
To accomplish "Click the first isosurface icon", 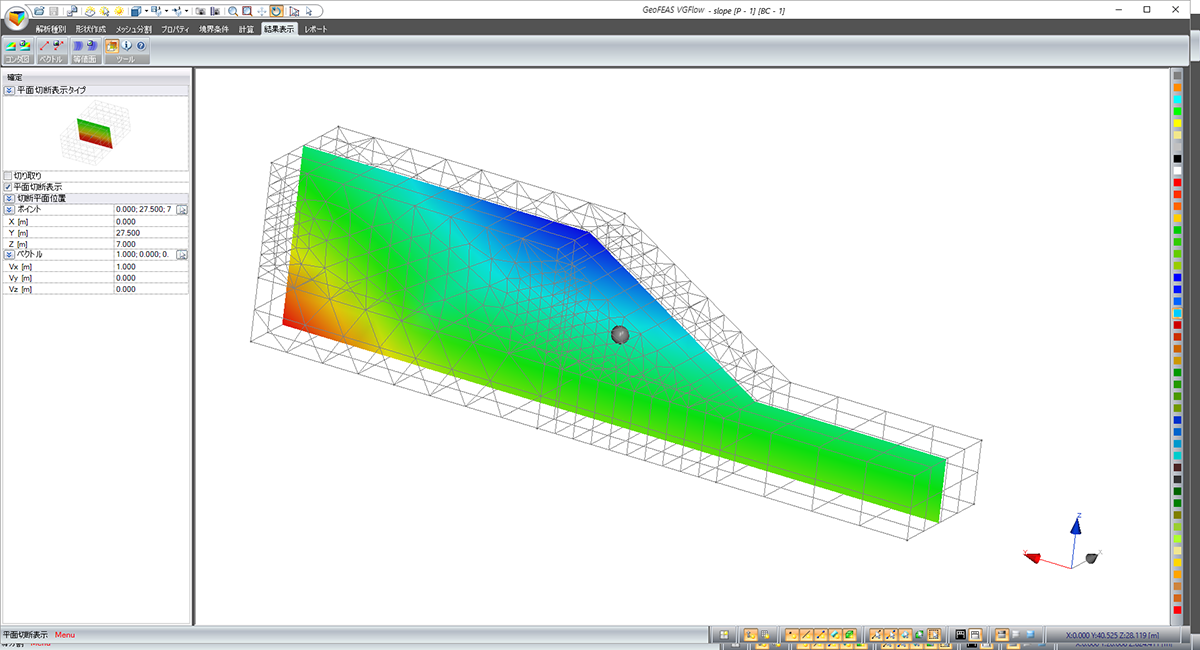I will (x=77, y=46).
